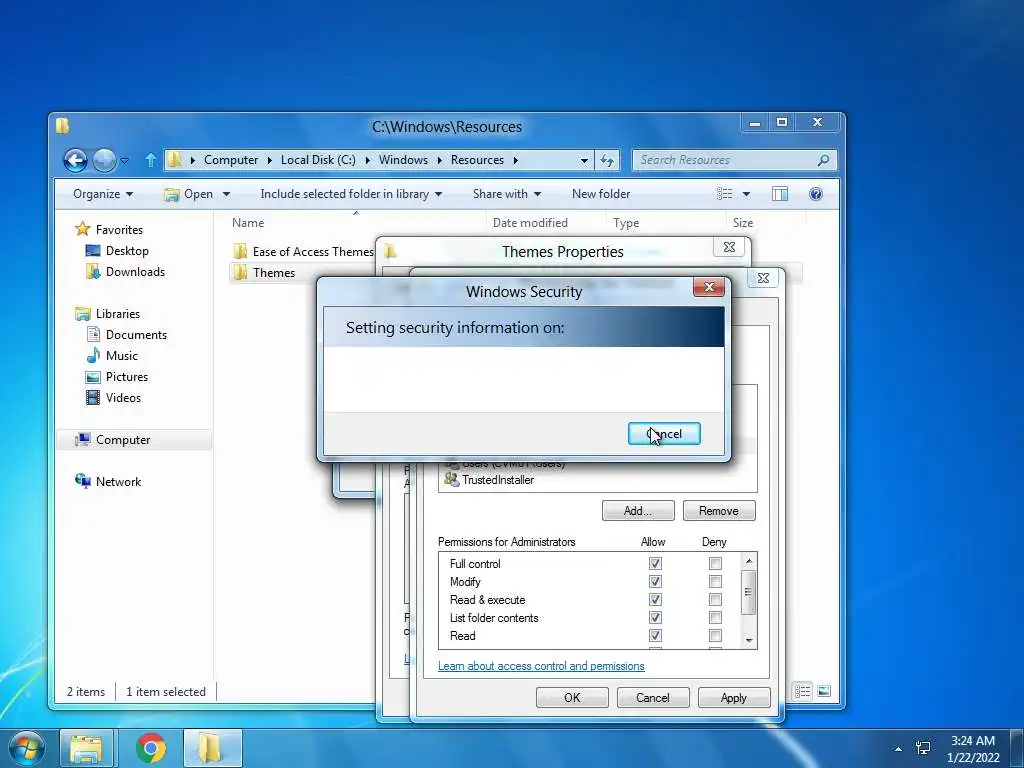This screenshot has height=768, width=1024.
Task: Check Deny for Full control
Action: click(715, 563)
